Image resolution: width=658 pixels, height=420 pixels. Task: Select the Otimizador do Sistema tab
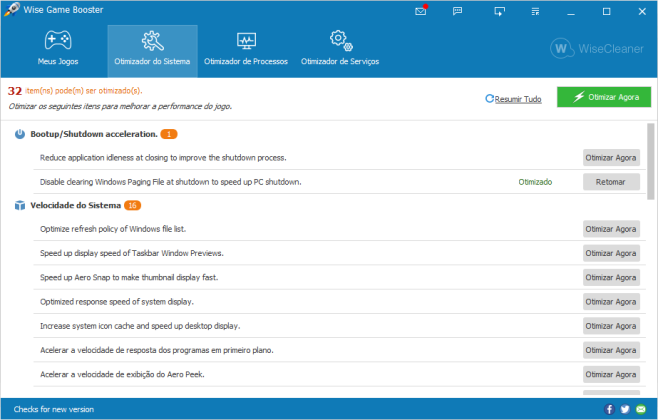tap(152, 51)
